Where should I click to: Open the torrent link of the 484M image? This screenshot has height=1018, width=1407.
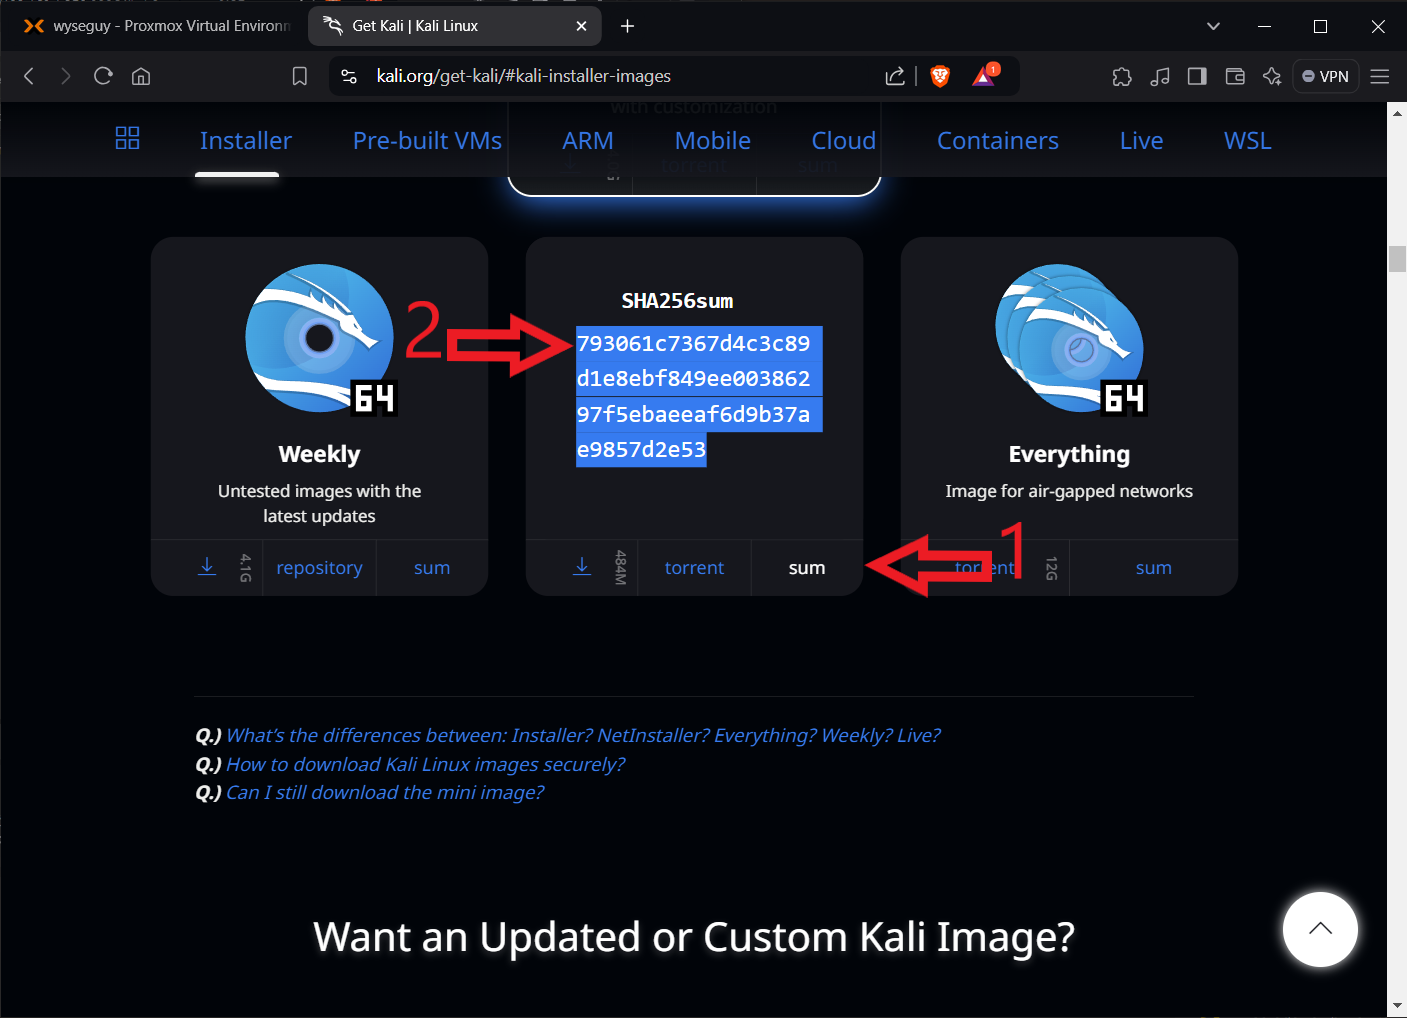tap(694, 568)
